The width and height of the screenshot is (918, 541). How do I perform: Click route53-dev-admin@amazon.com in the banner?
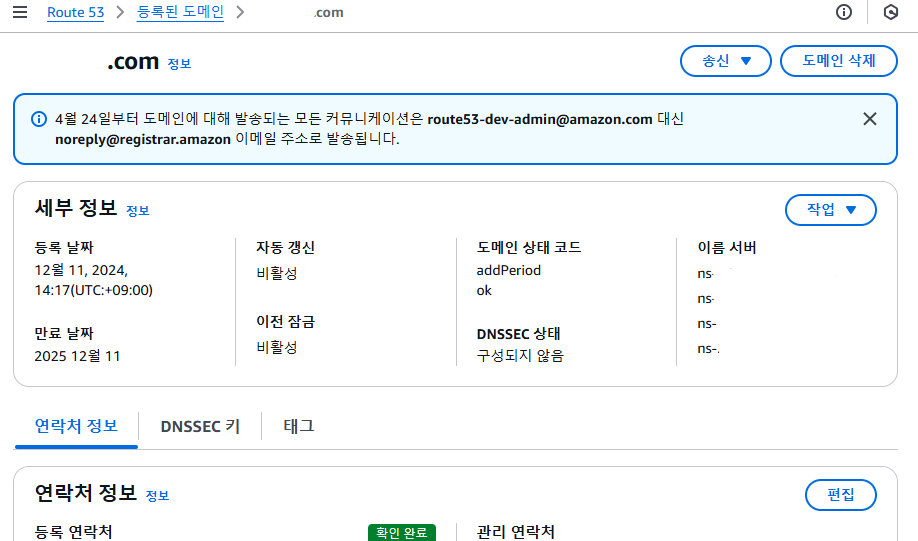coord(540,119)
